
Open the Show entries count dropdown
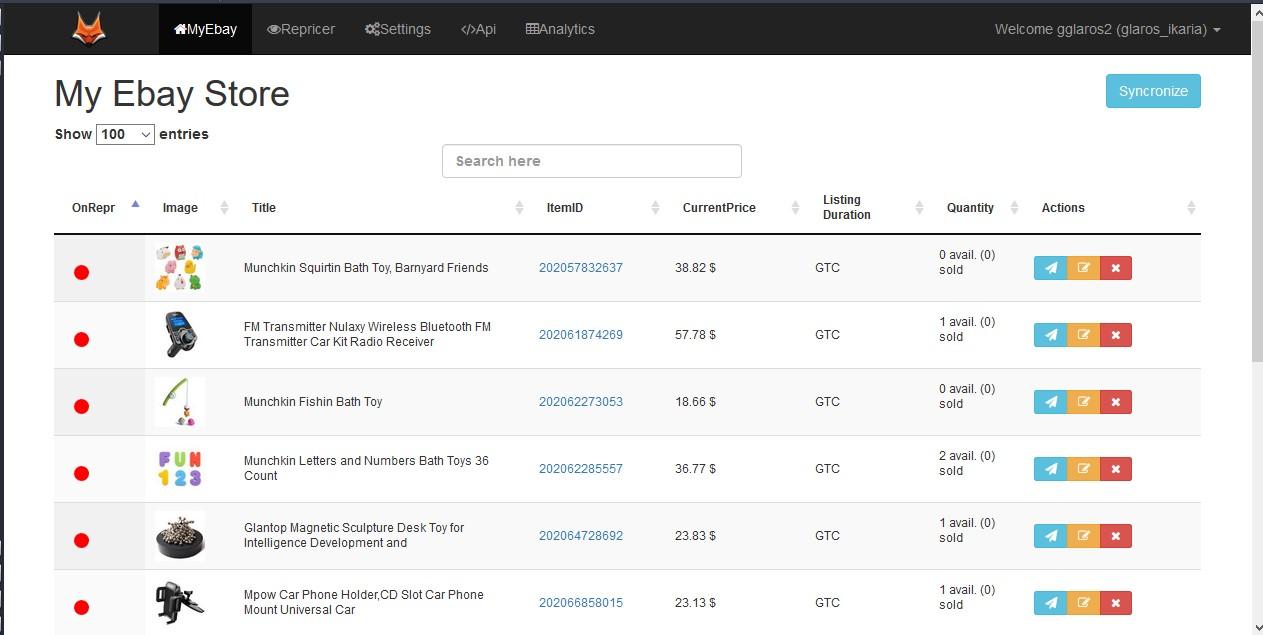tap(125, 134)
